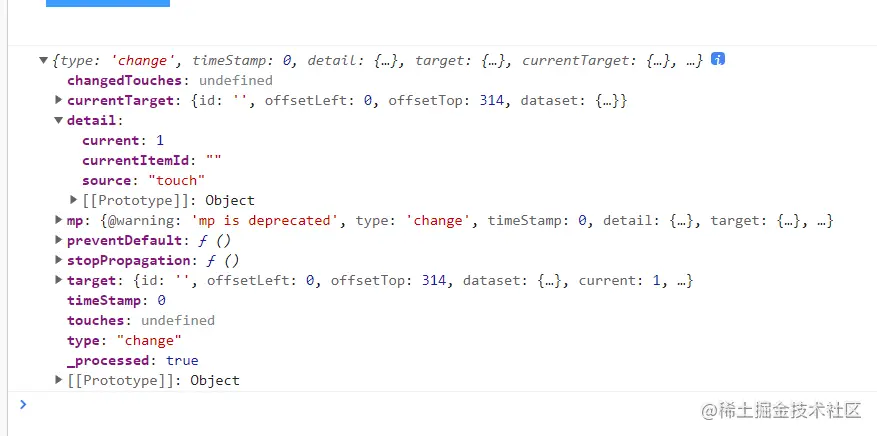Click the console prompt arrow

click(x=23, y=404)
